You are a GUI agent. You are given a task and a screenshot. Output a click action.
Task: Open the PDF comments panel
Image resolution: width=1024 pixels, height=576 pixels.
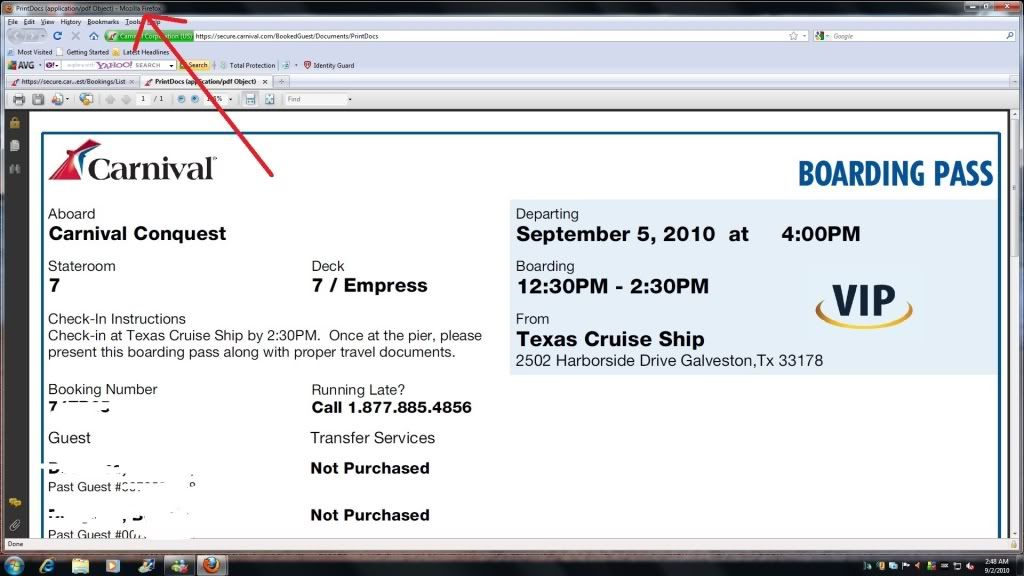click(15, 502)
